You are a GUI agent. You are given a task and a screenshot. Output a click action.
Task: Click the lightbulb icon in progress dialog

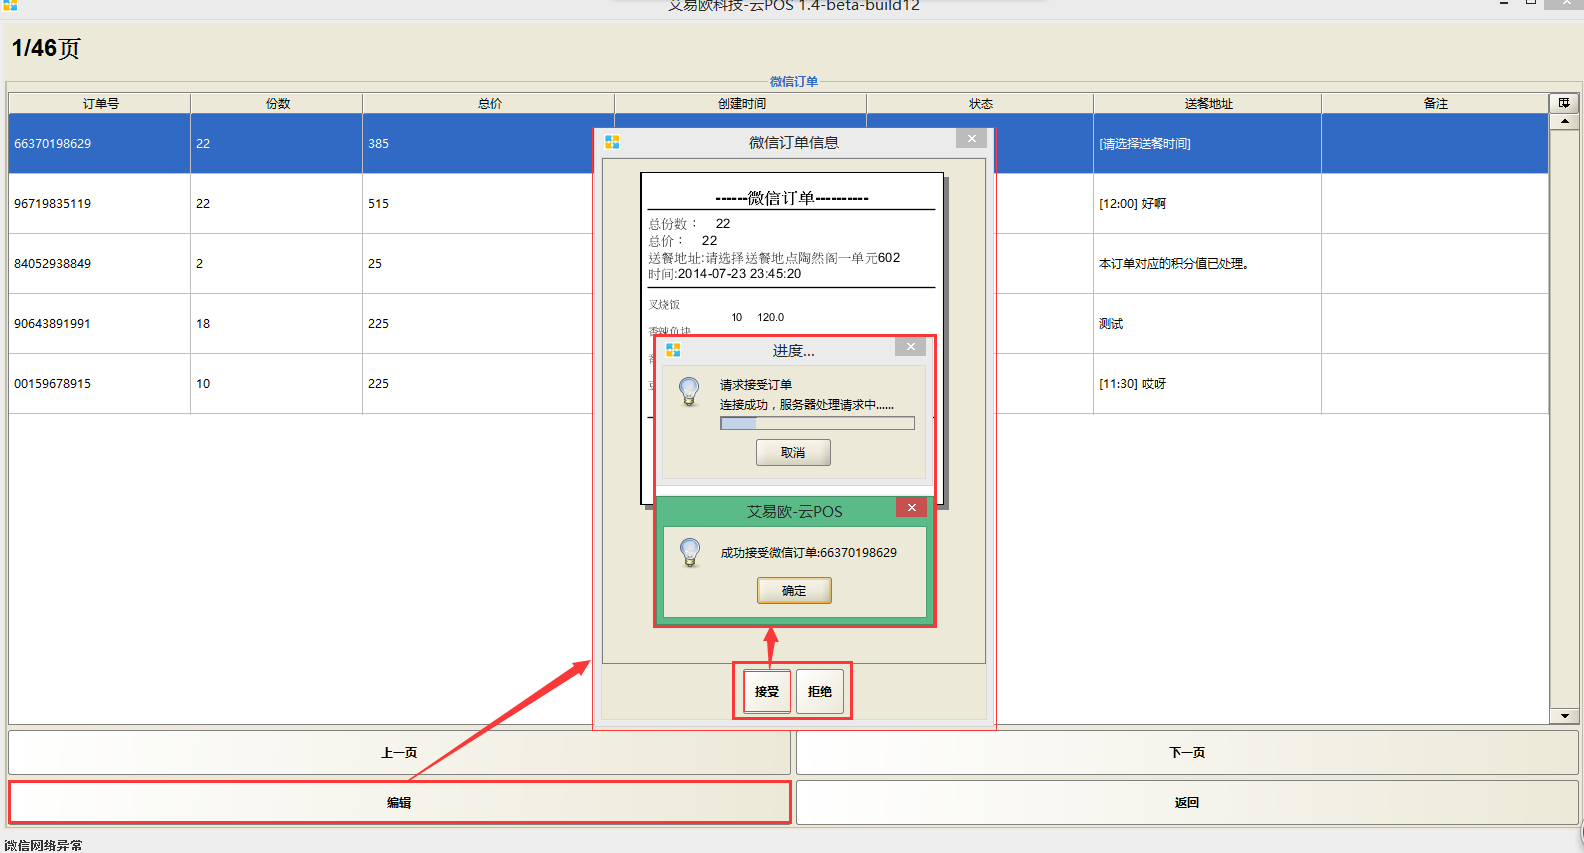(x=689, y=391)
